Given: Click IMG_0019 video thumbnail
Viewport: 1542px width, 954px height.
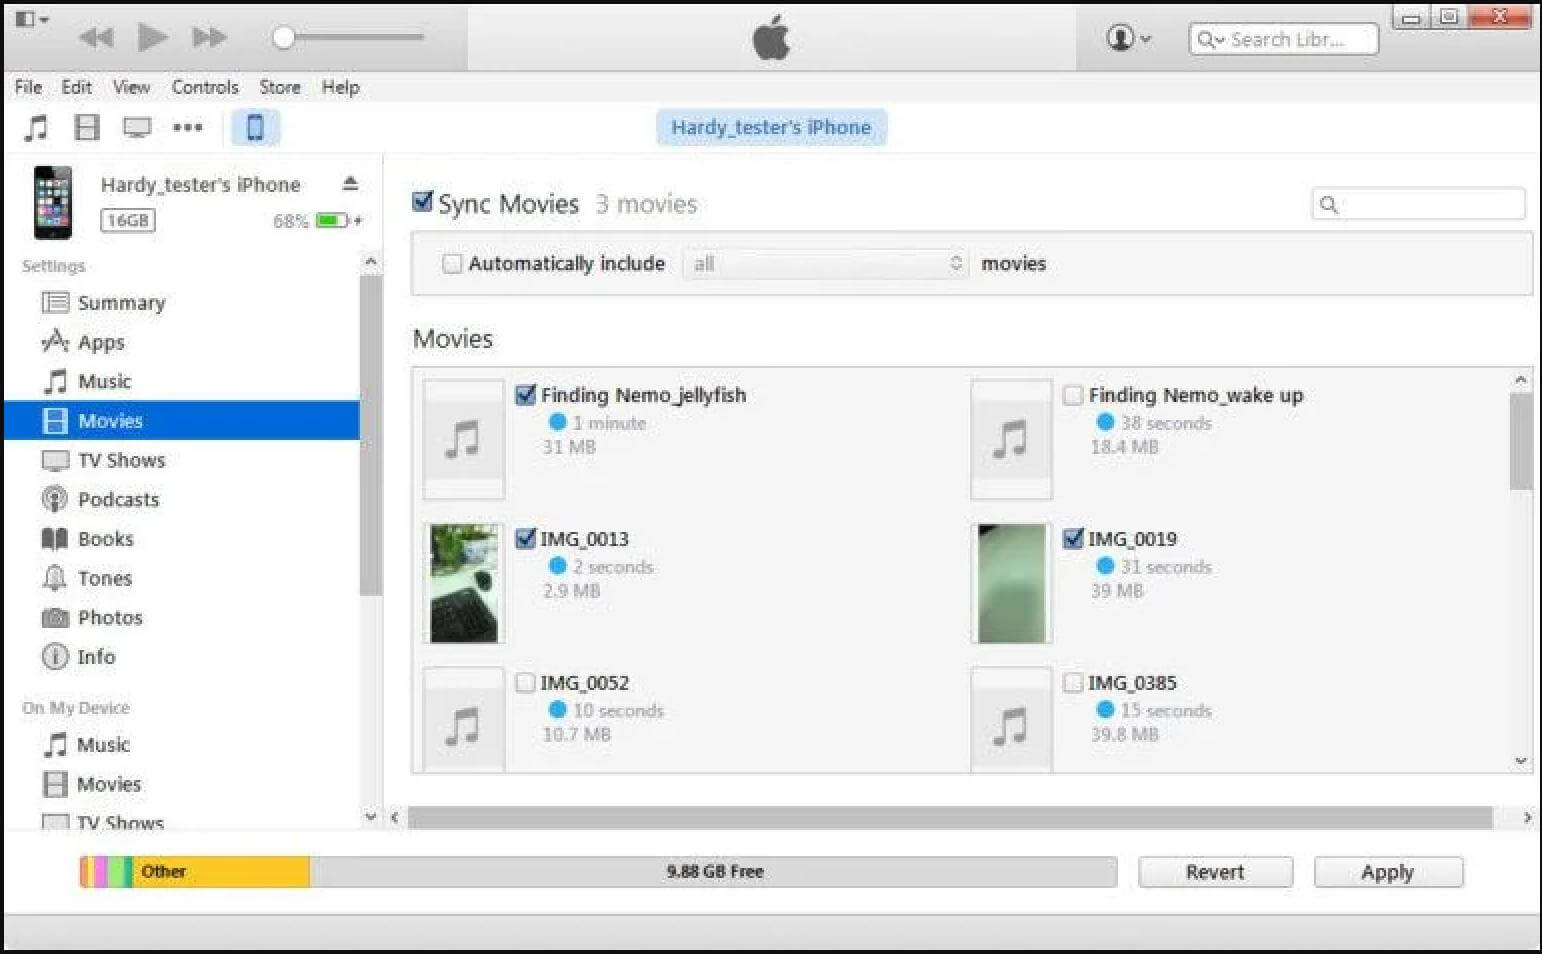Looking at the screenshot, I should point(1011,583).
